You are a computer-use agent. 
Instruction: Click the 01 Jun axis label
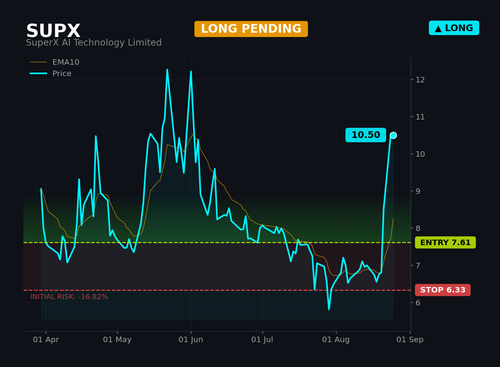point(191,340)
